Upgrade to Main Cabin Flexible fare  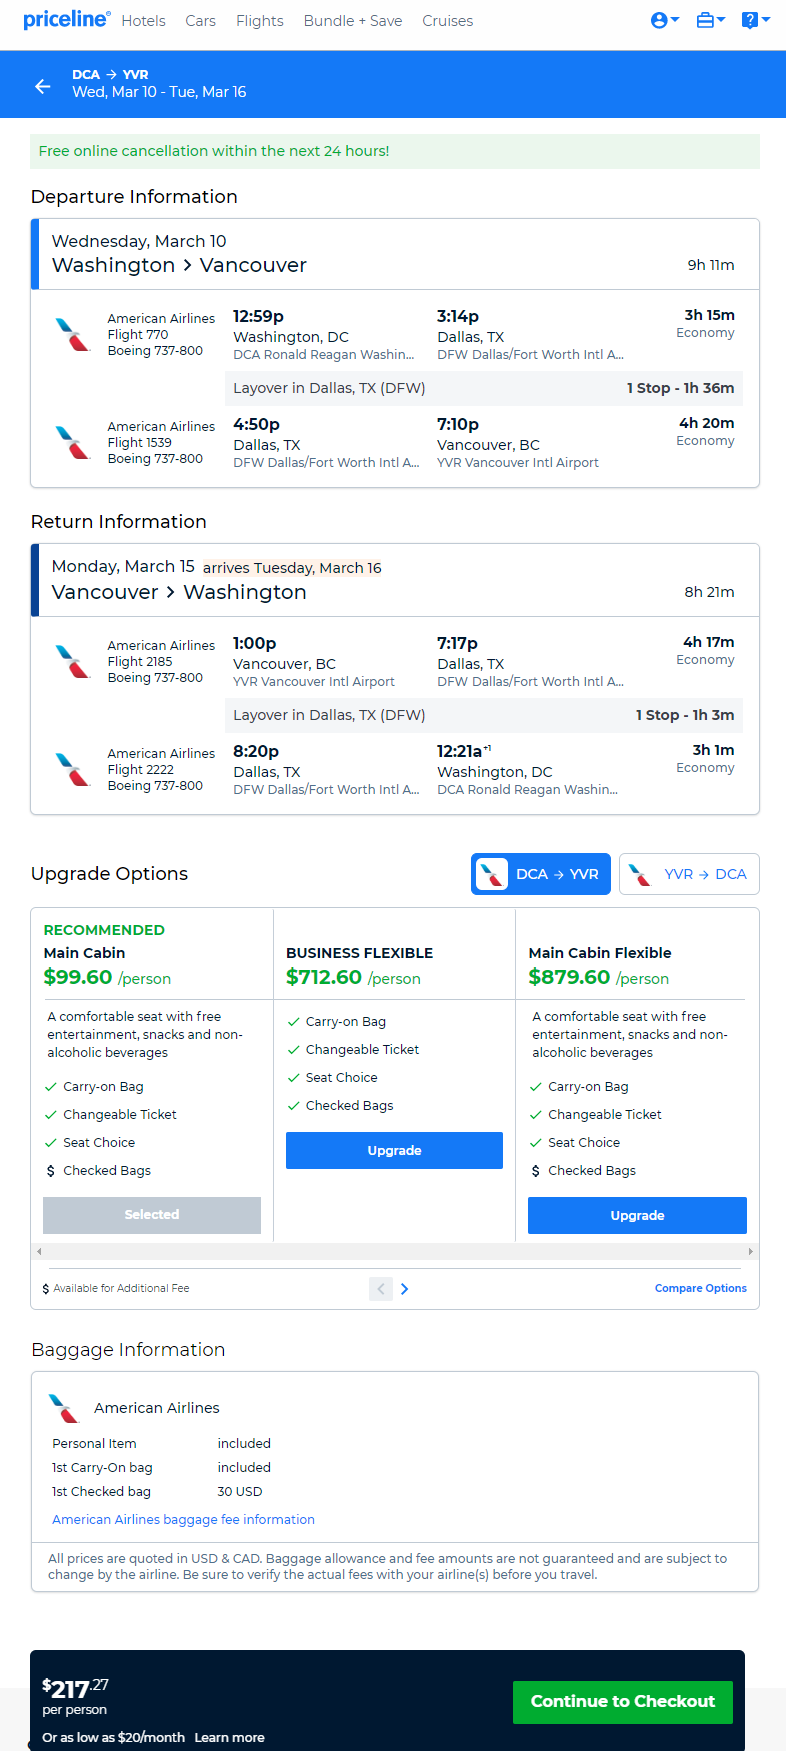(637, 1216)
